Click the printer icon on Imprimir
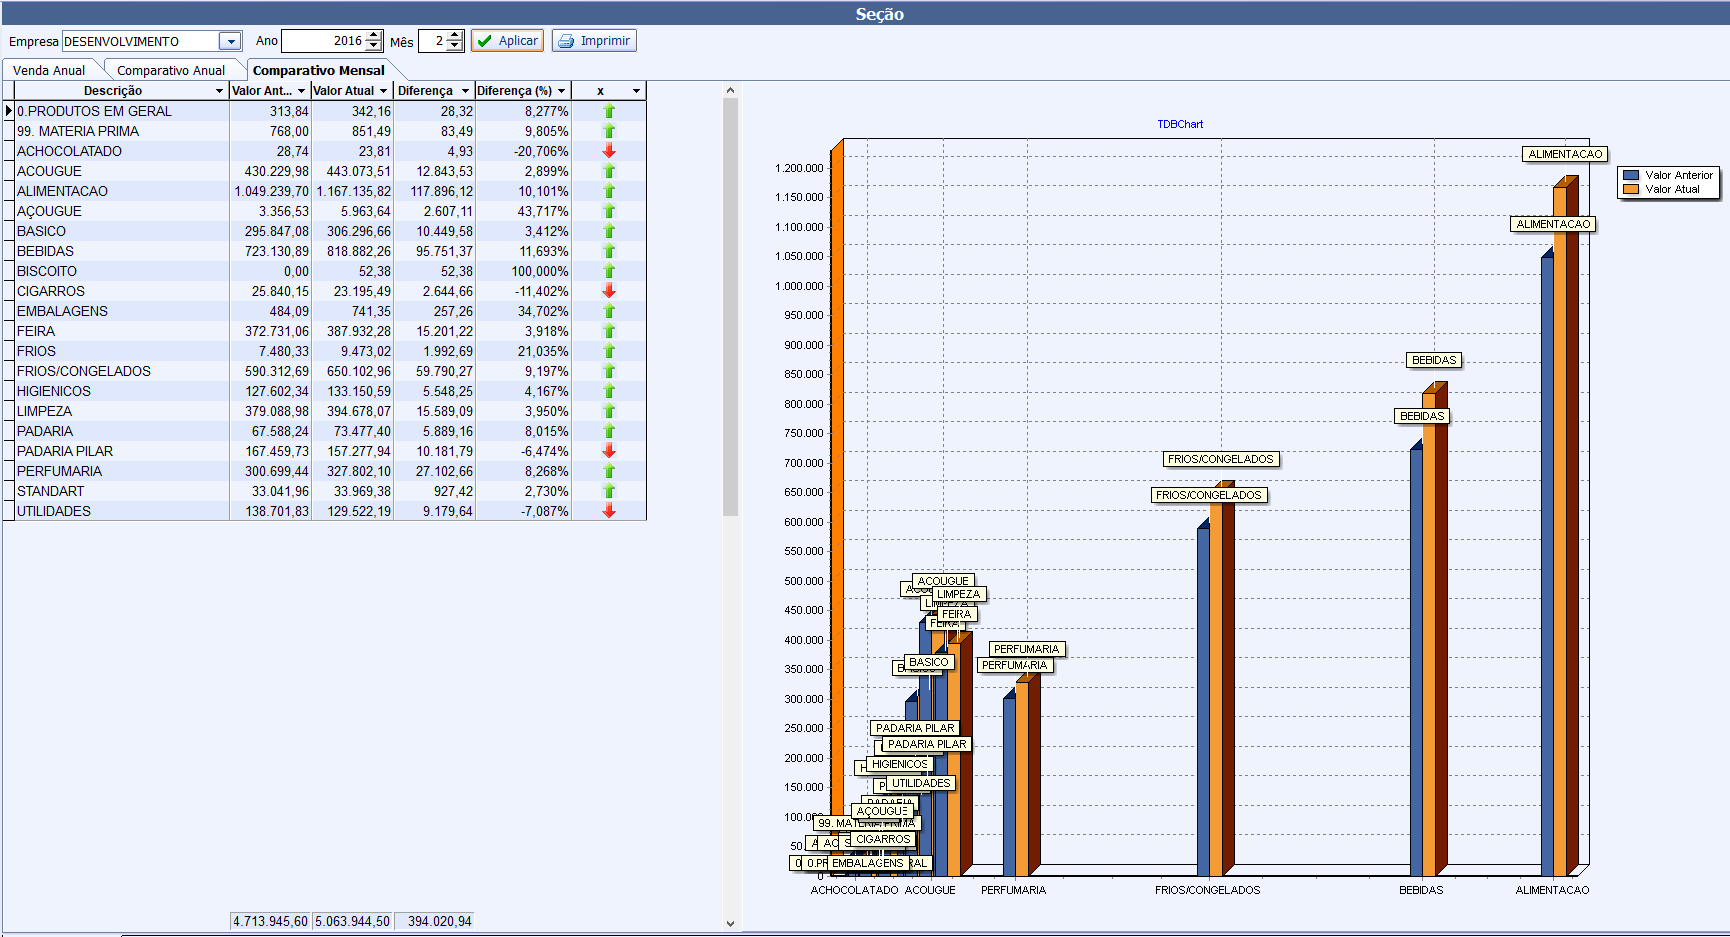 (x=566, y=41)
